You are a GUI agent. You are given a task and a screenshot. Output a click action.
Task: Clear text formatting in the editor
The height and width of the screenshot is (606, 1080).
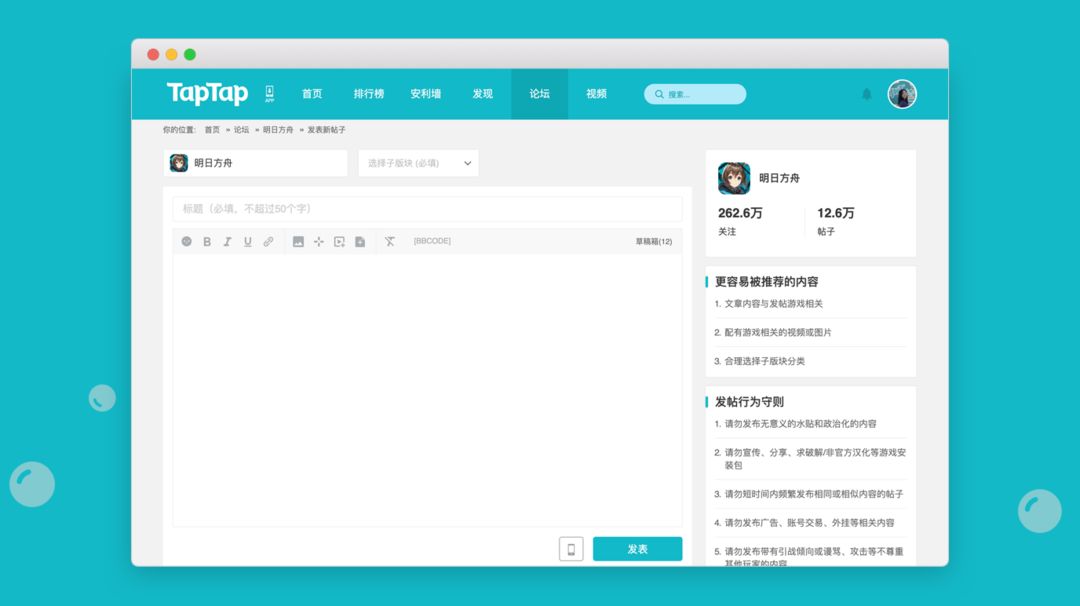[390, 242]
